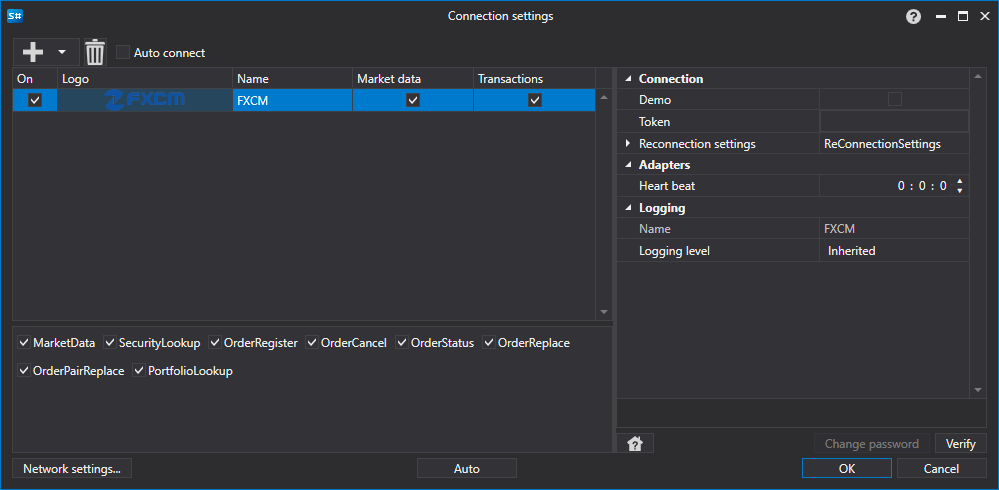
Task: Click the Logging Name value FXCM
Action: tap(839, 229)
